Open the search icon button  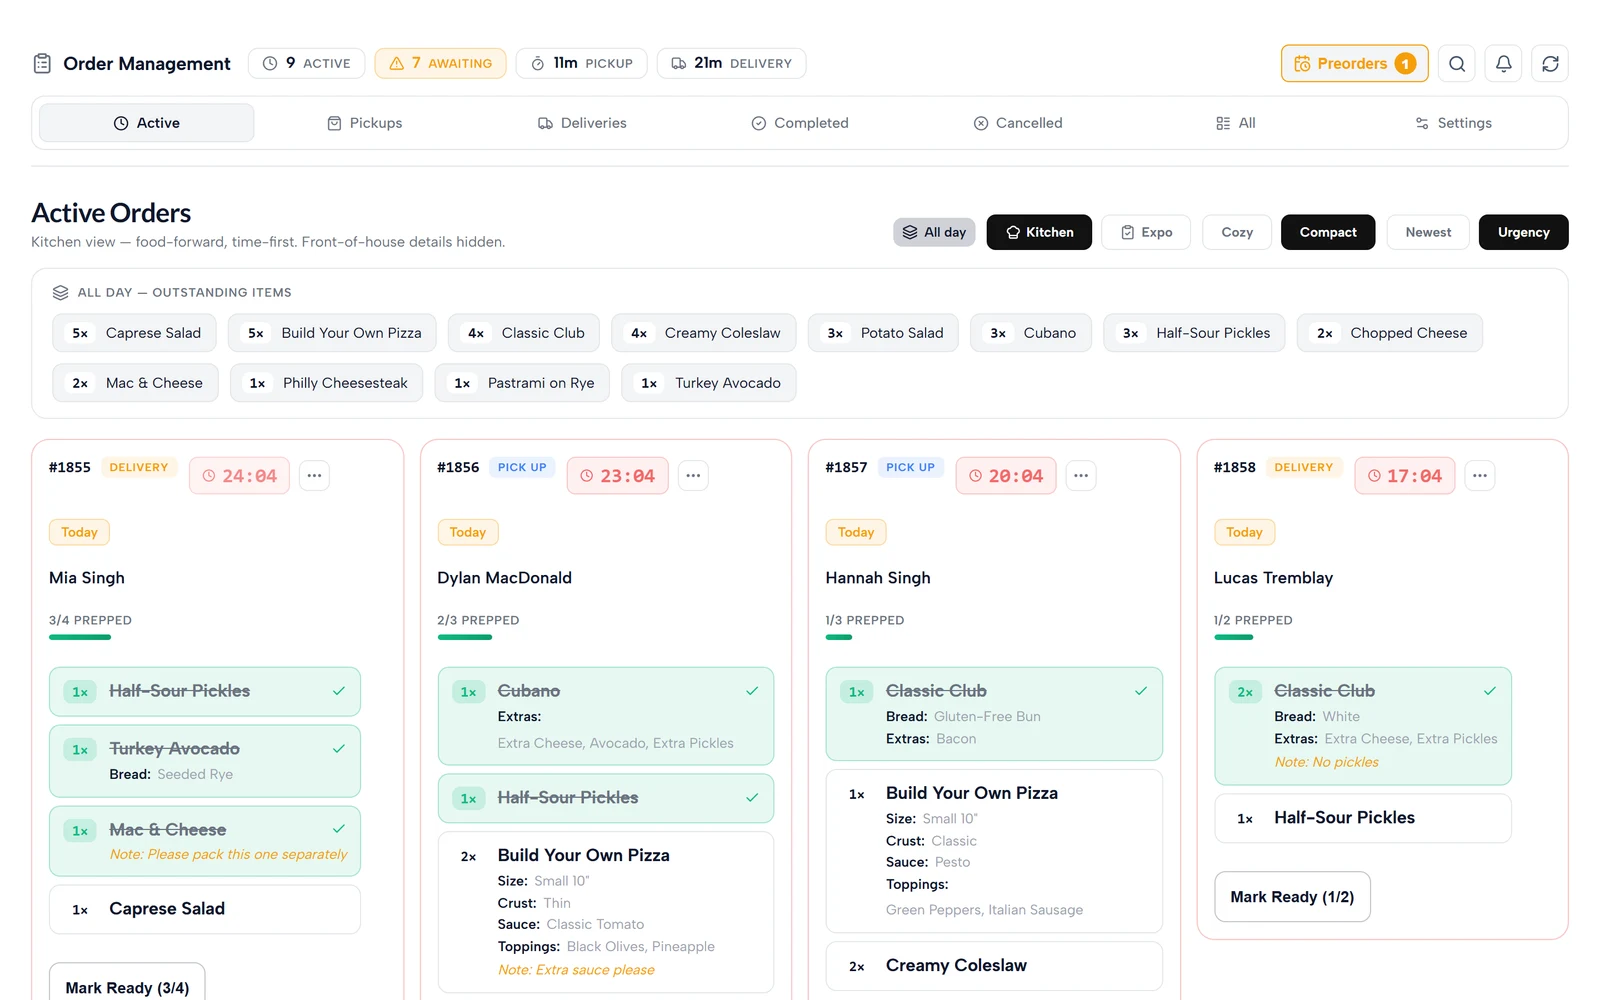(1457, 64)
